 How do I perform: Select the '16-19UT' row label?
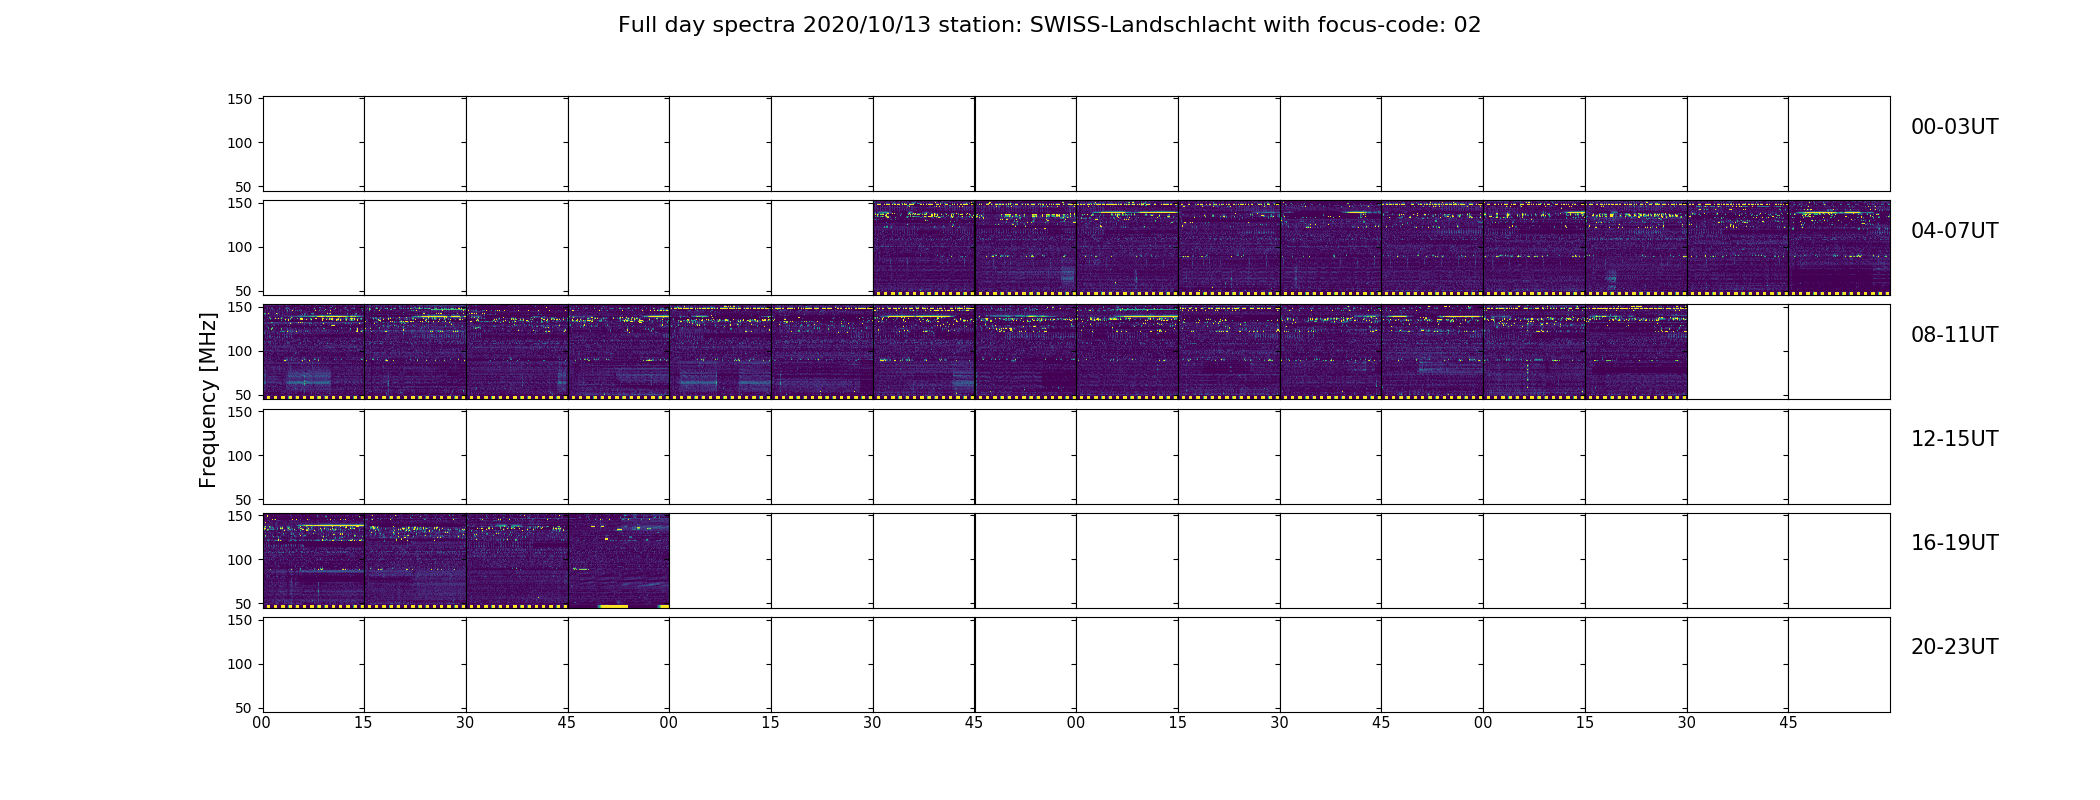click(x=1954, y=543)
